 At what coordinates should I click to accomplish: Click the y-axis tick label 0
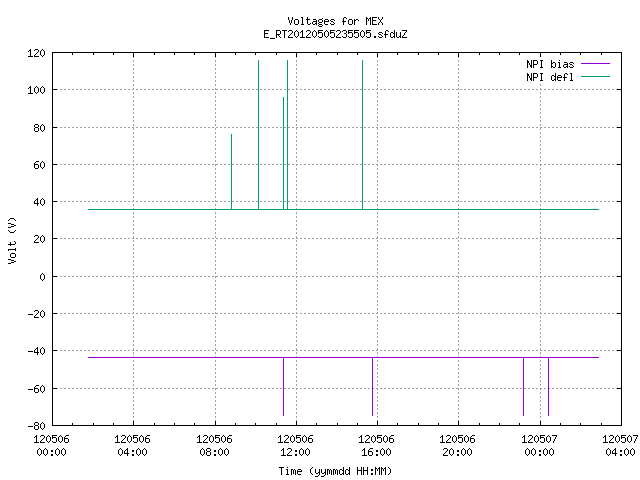(x=42, y=277)
